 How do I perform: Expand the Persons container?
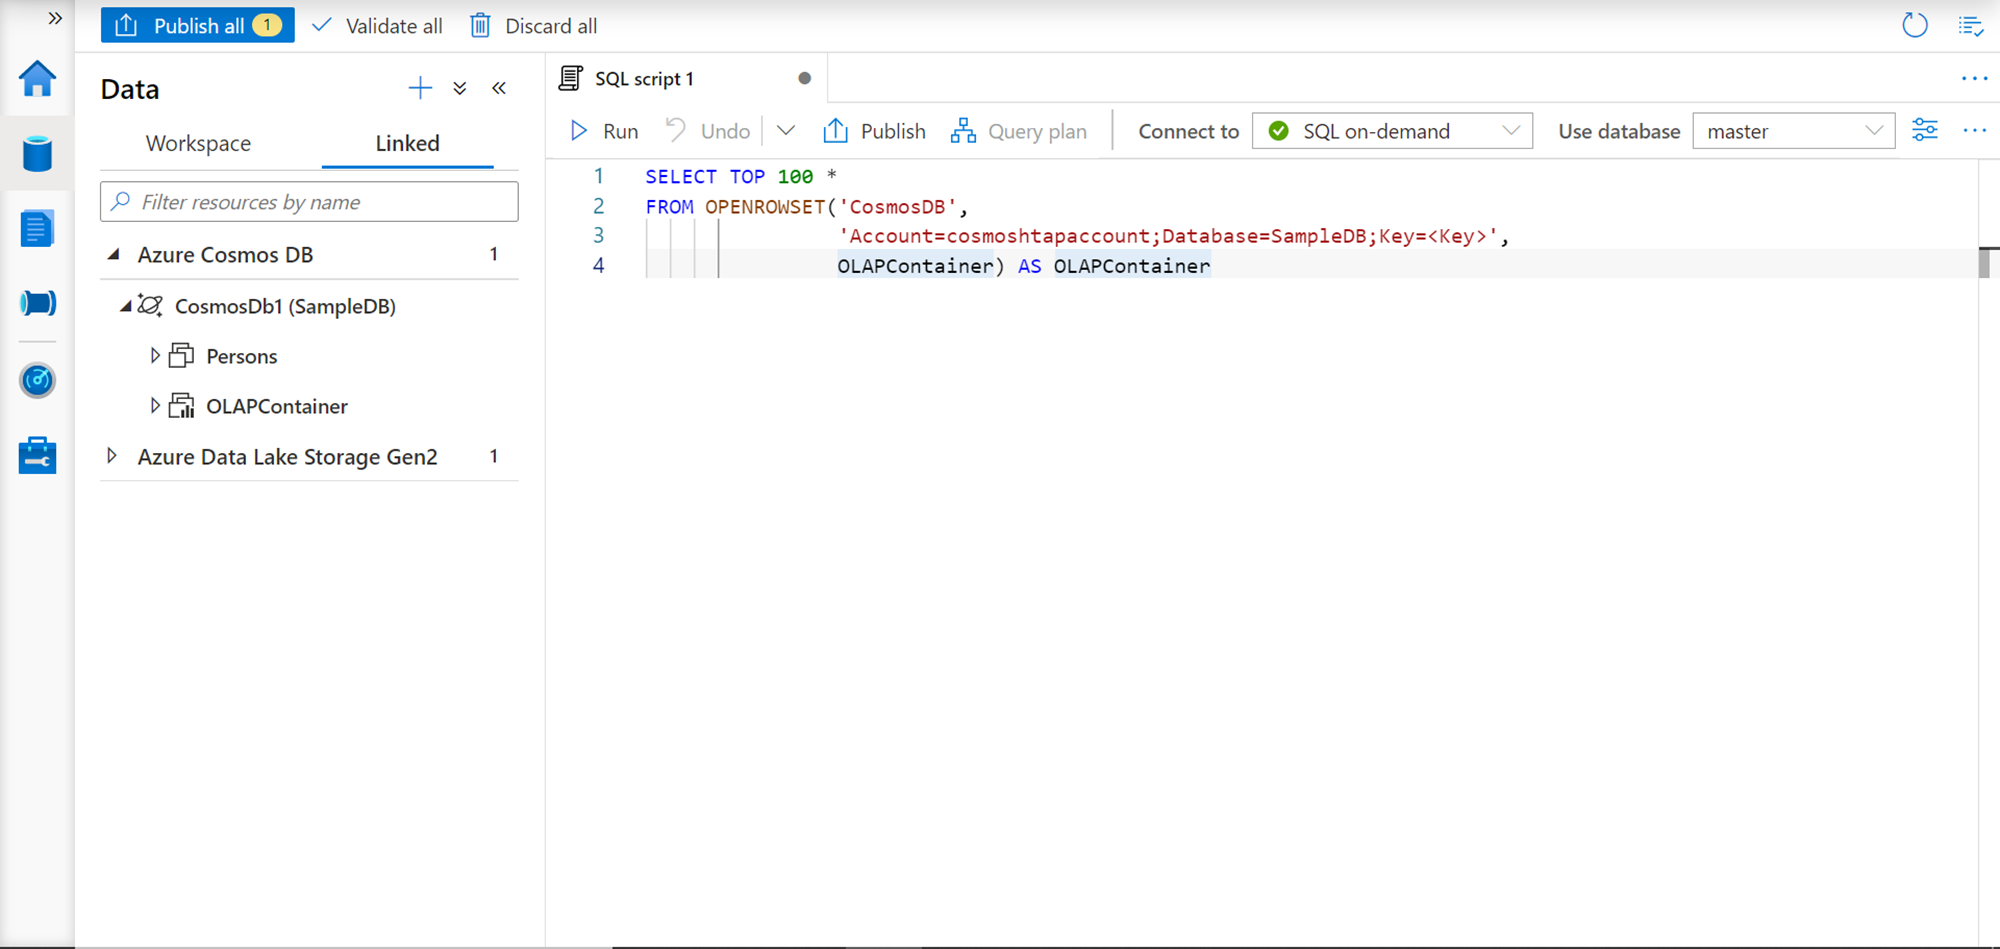(x=155, y=355)
